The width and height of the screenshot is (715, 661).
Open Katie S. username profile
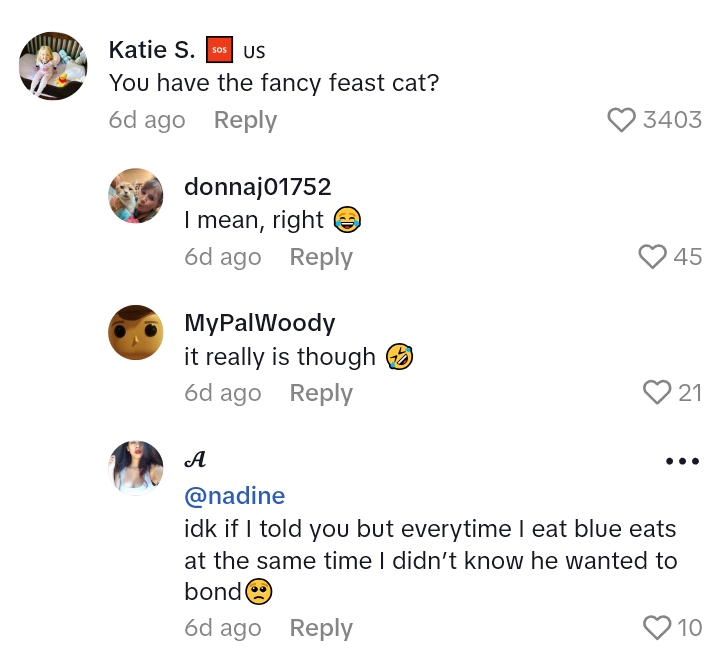pyautogui.click(x=152, y=49)
